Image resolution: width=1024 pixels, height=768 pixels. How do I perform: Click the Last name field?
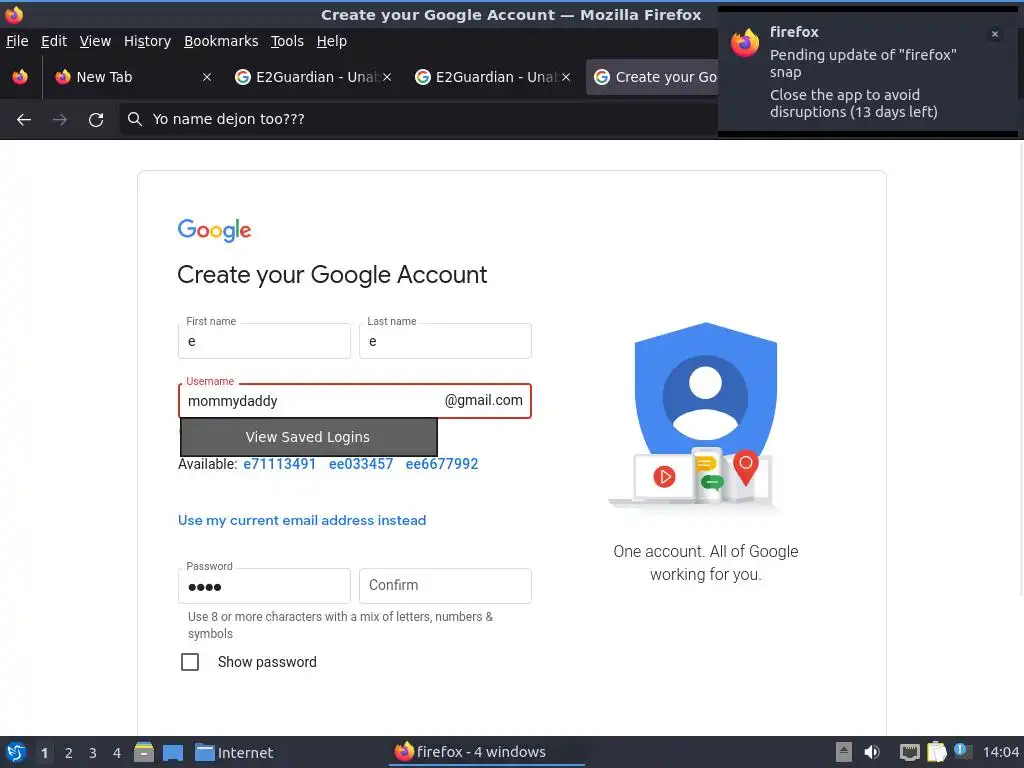445,341
